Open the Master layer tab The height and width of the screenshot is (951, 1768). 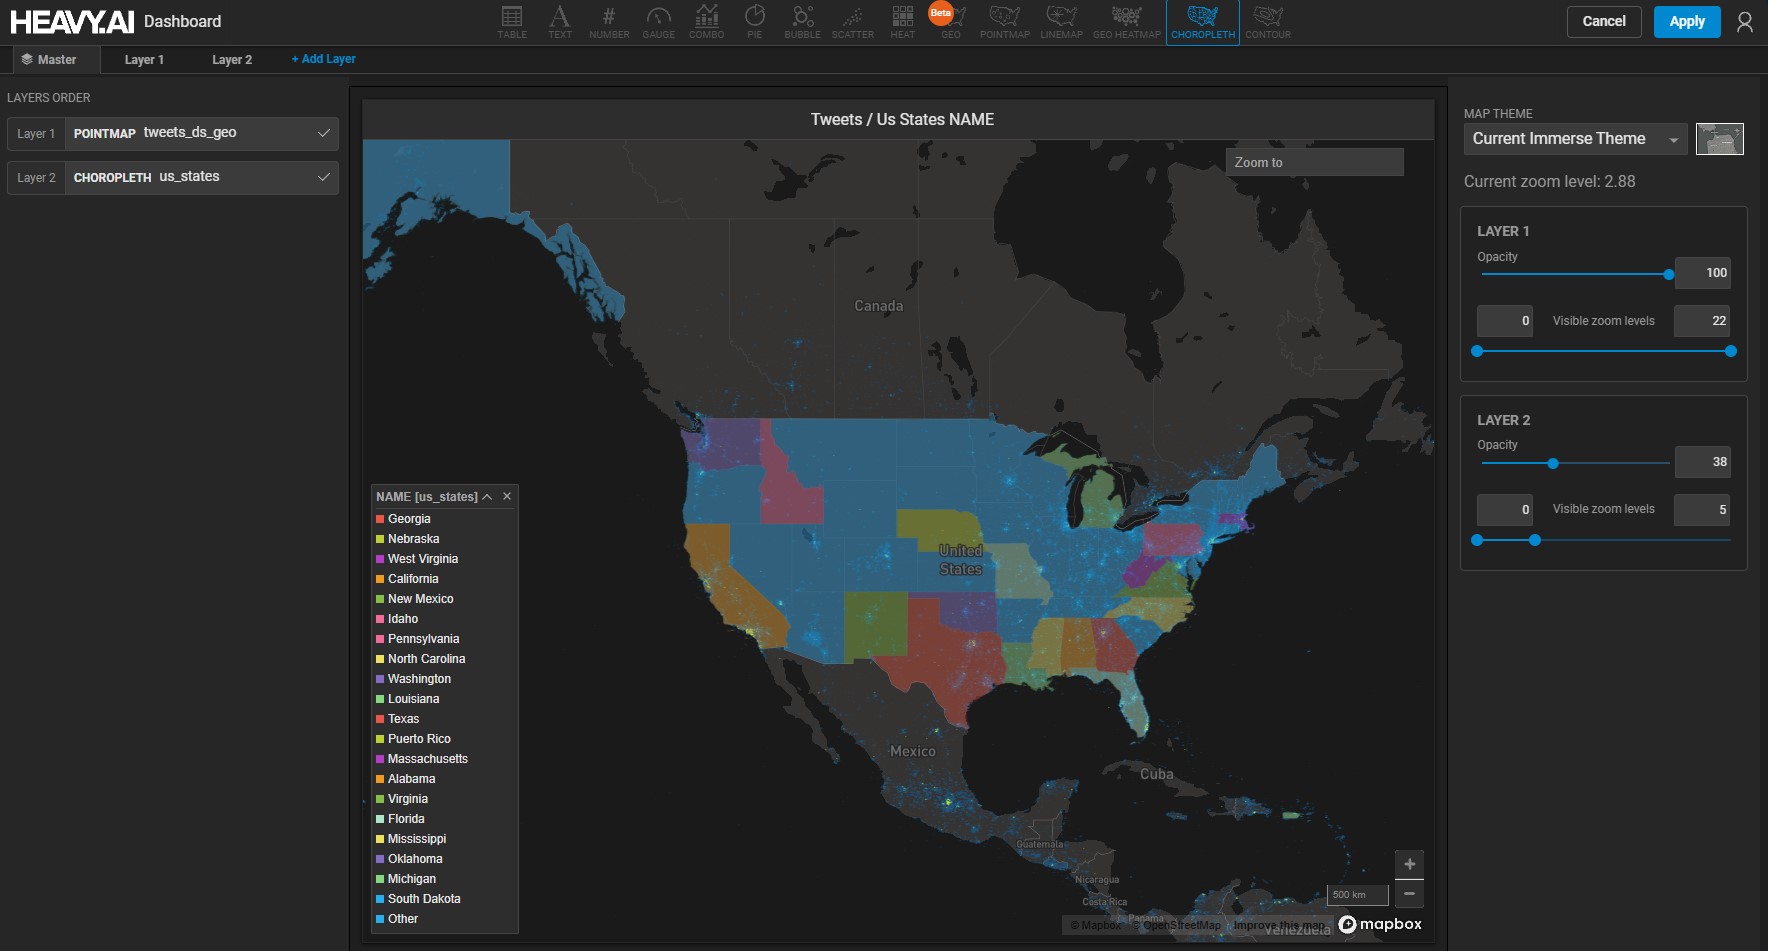(50, 60)
